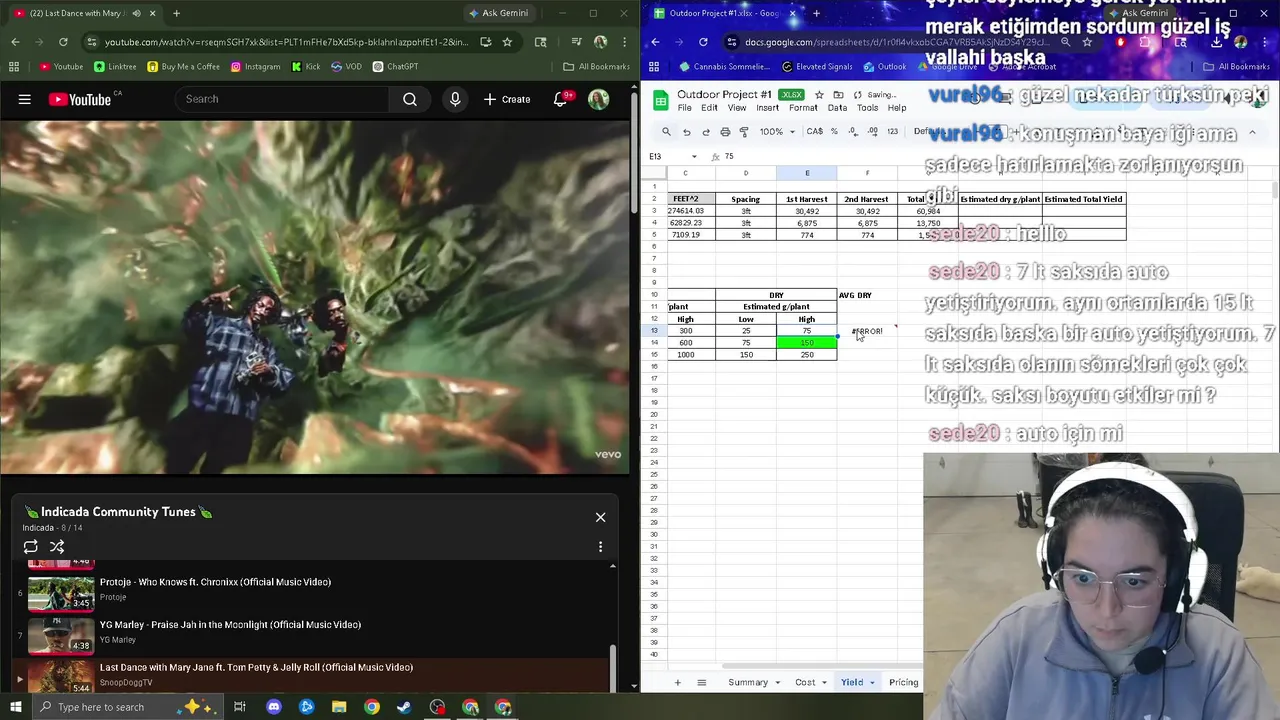Toggle shuffle playlist in Indicada panel

pyautogui.click(x=57, y=547)
